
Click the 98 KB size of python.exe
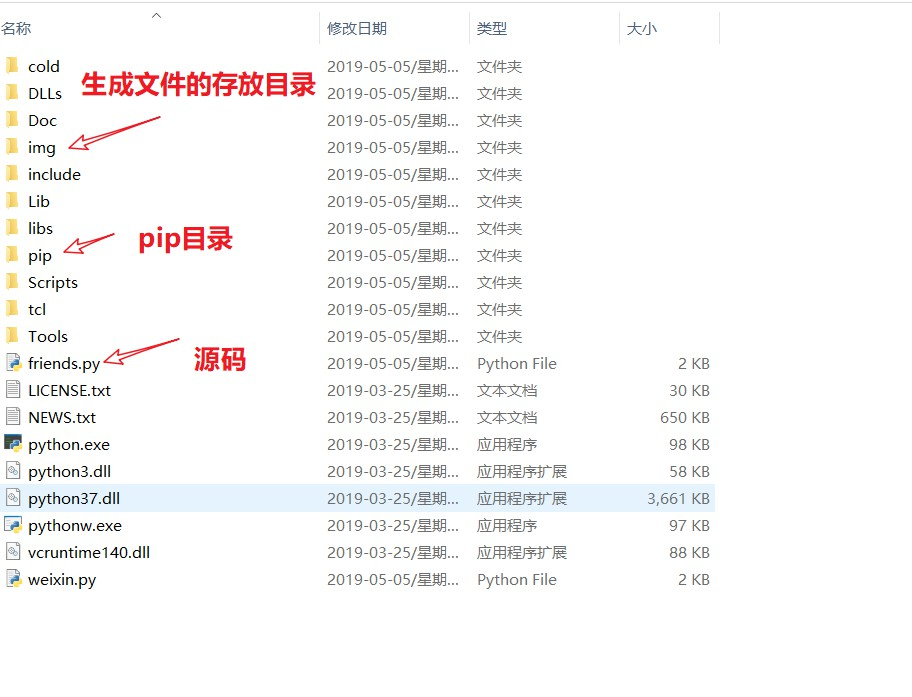689,444
